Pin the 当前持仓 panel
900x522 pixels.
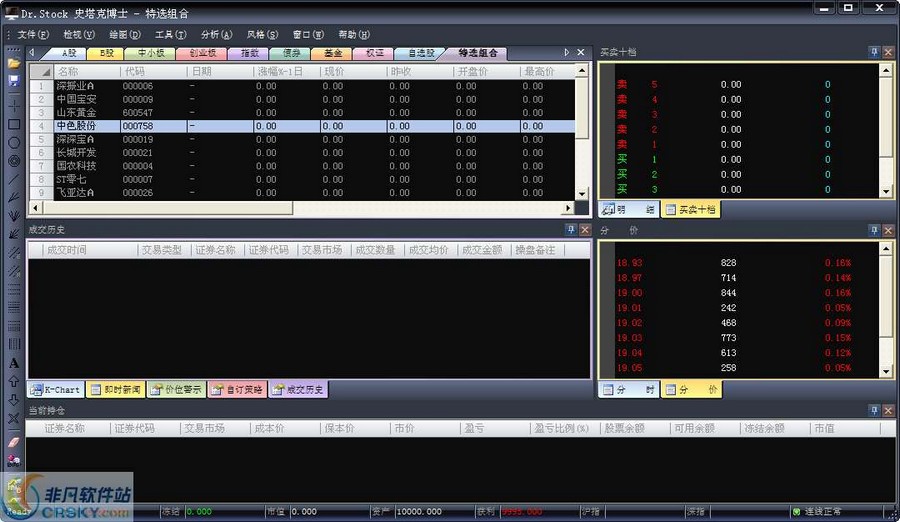point(874,411)
